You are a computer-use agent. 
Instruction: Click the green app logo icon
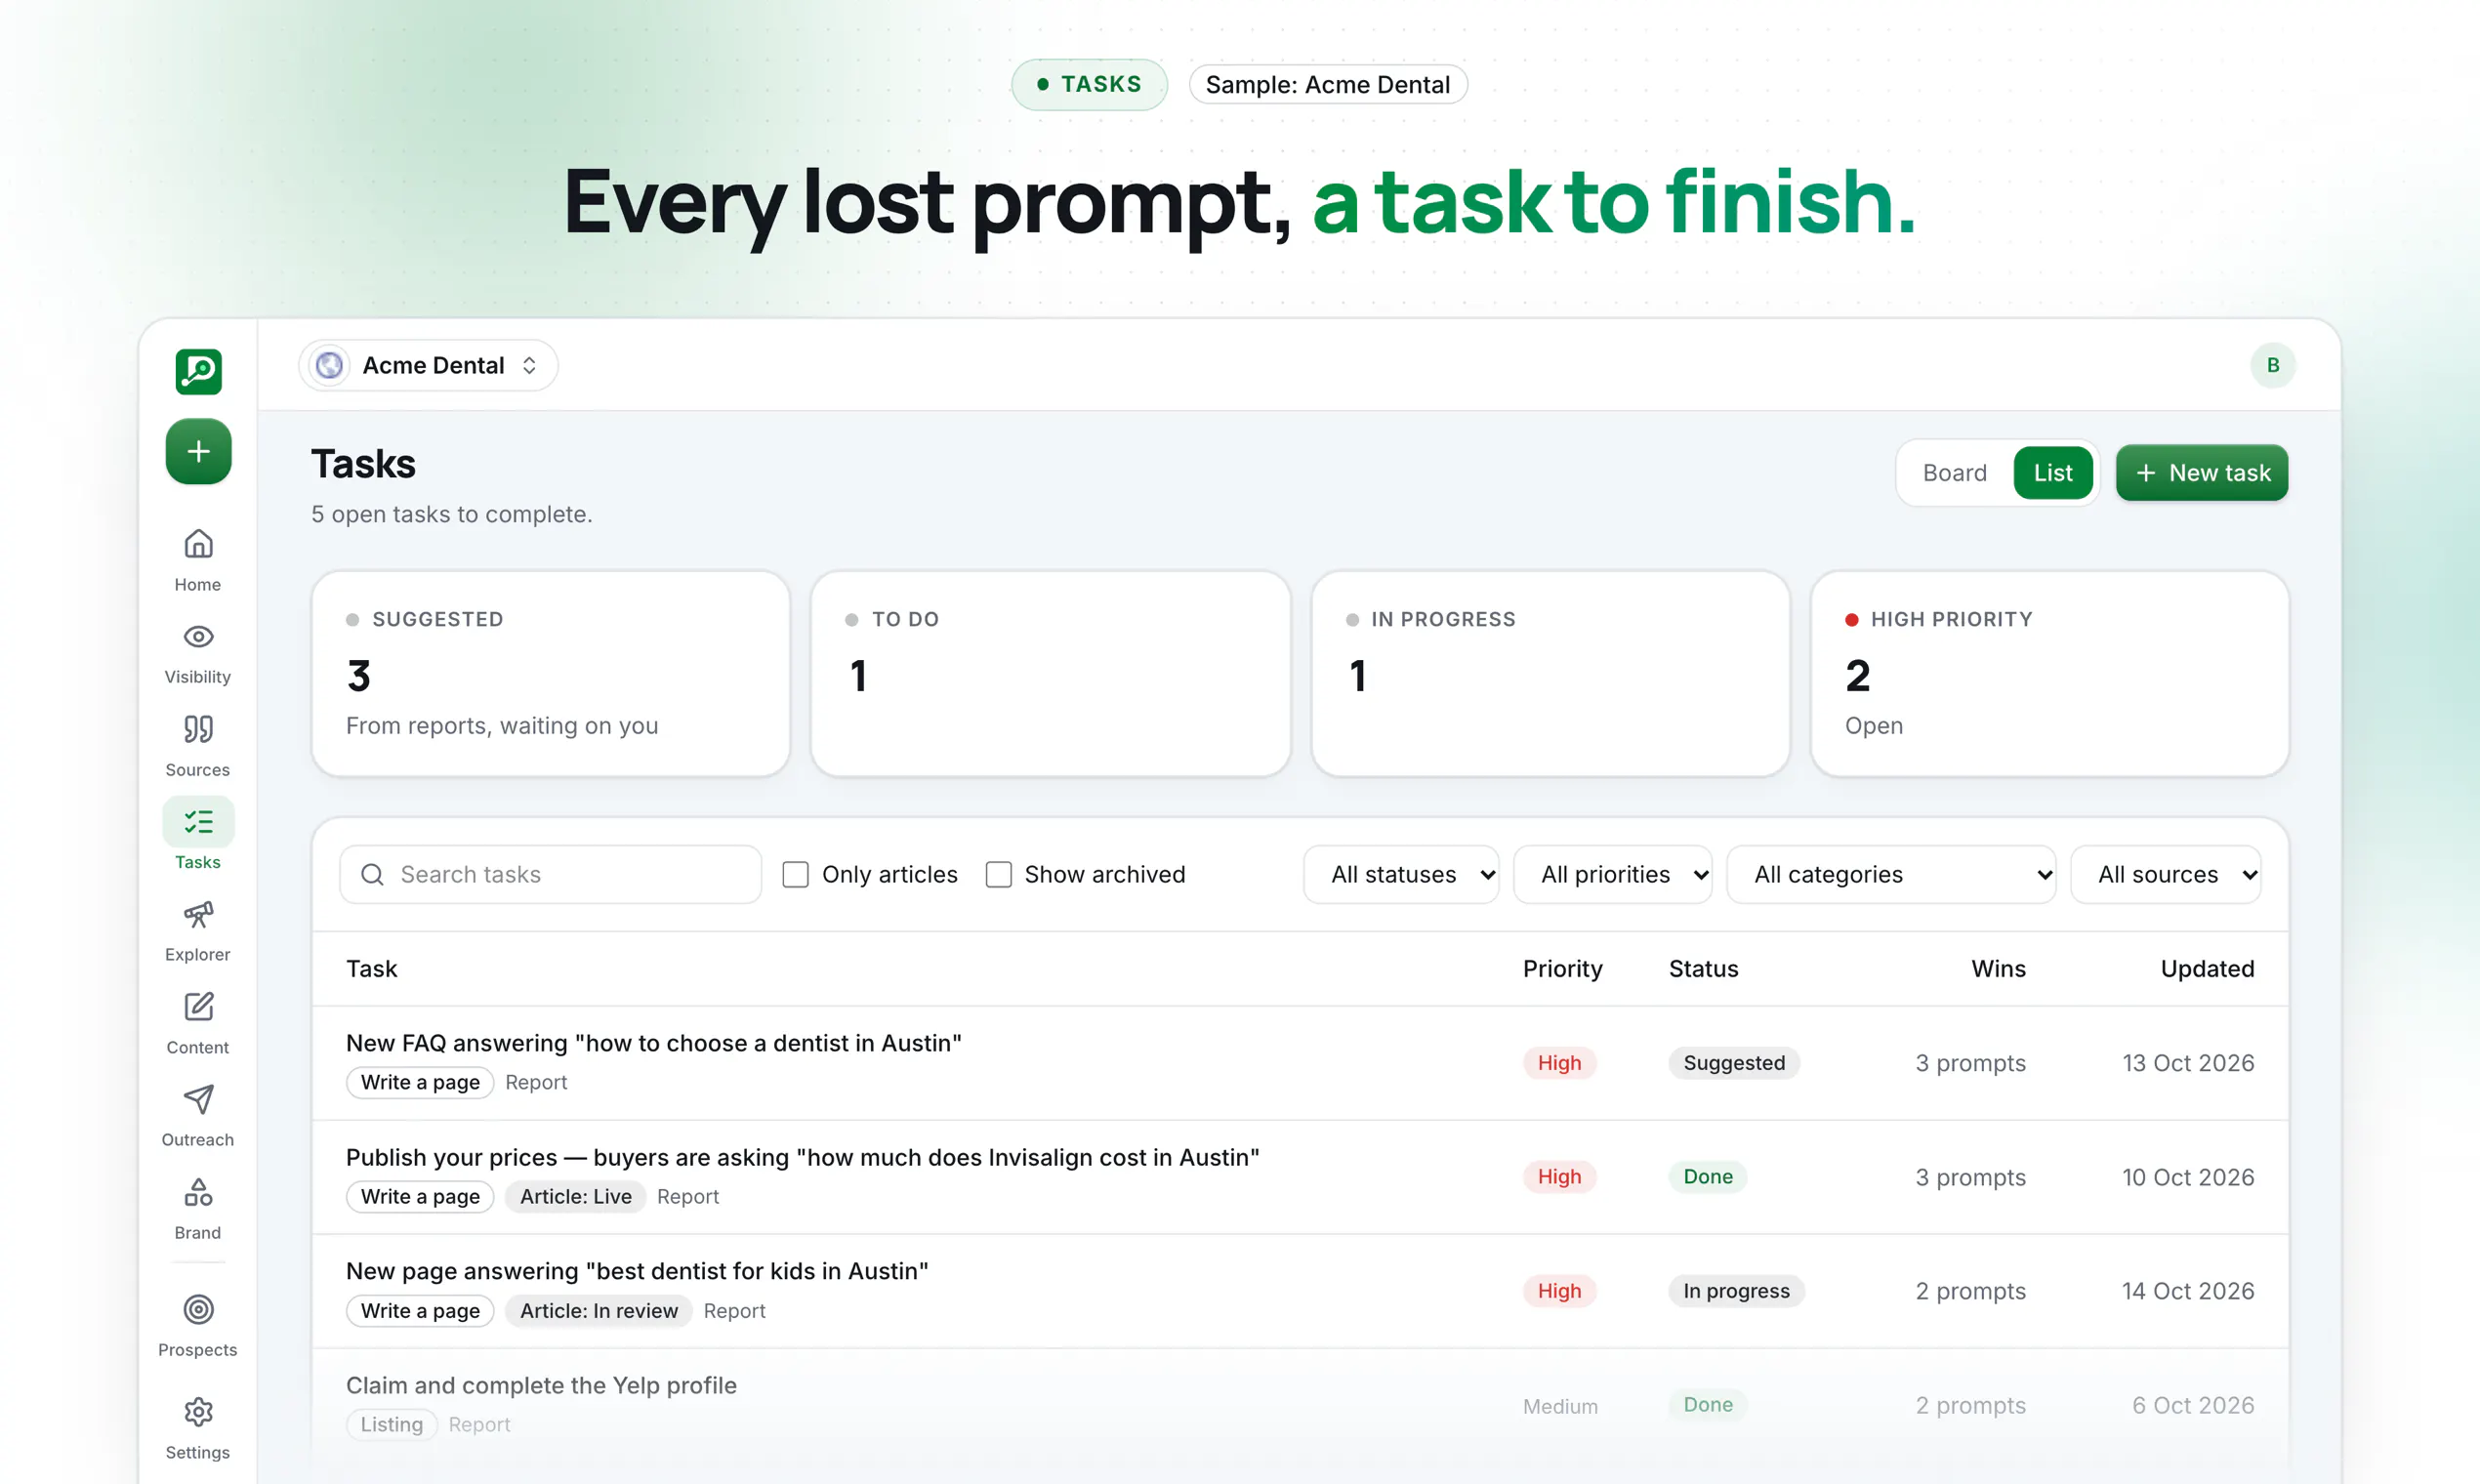[198, 371]
